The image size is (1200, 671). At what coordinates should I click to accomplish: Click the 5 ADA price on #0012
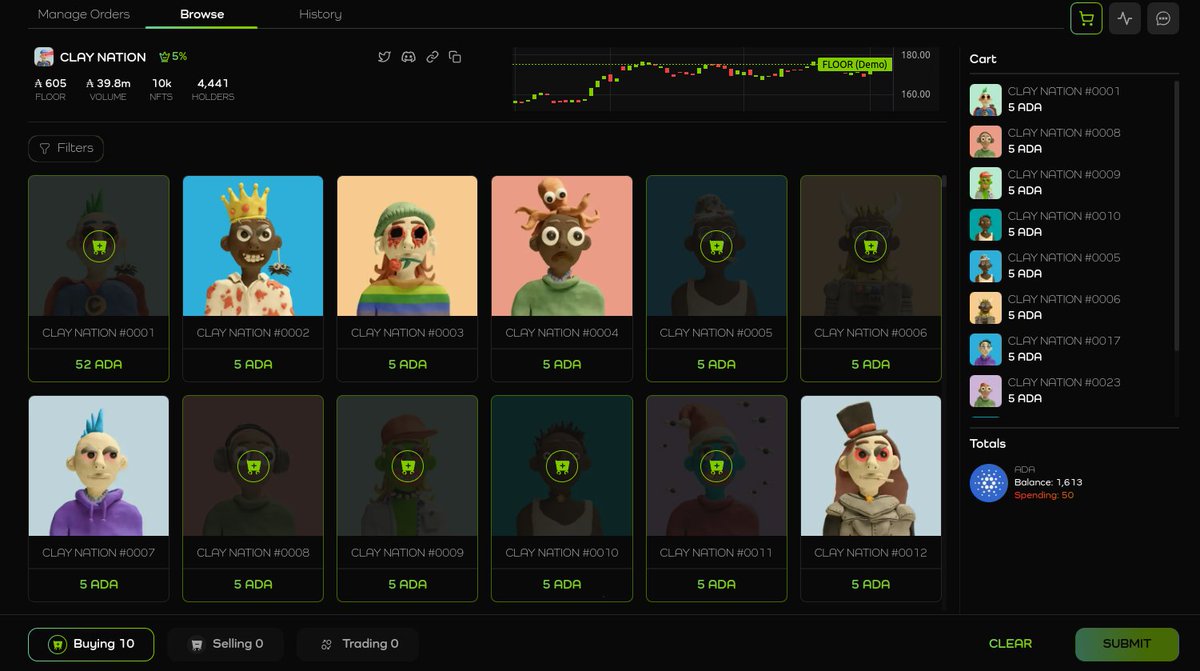click(871, 585)
